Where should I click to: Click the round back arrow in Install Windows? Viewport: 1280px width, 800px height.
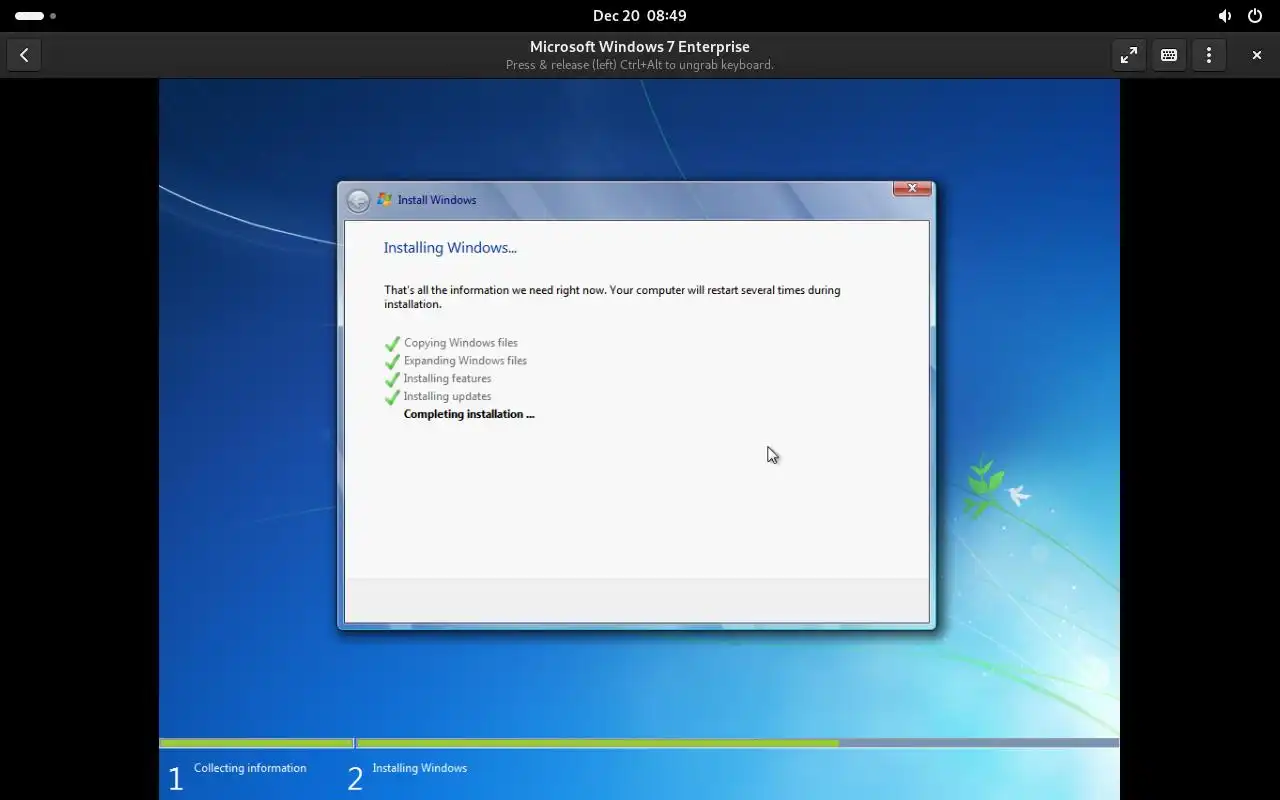click(x=358, y=201)
